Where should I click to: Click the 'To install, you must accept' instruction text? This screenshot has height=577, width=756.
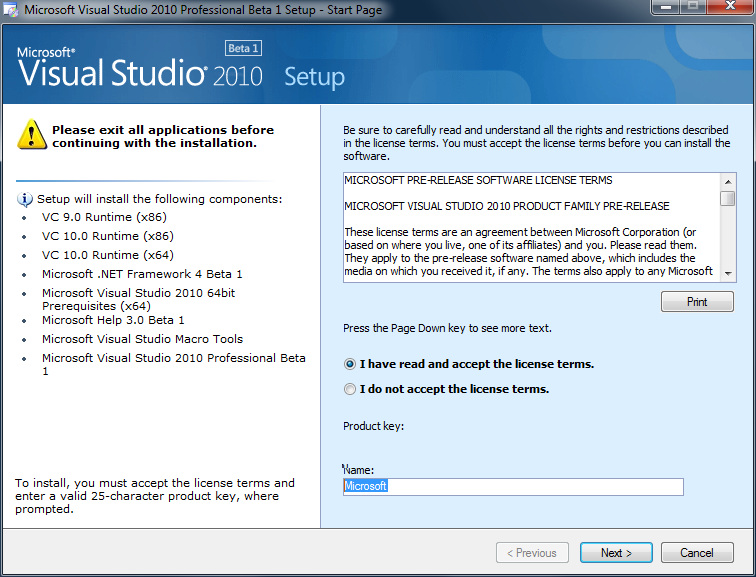point(155,496)
